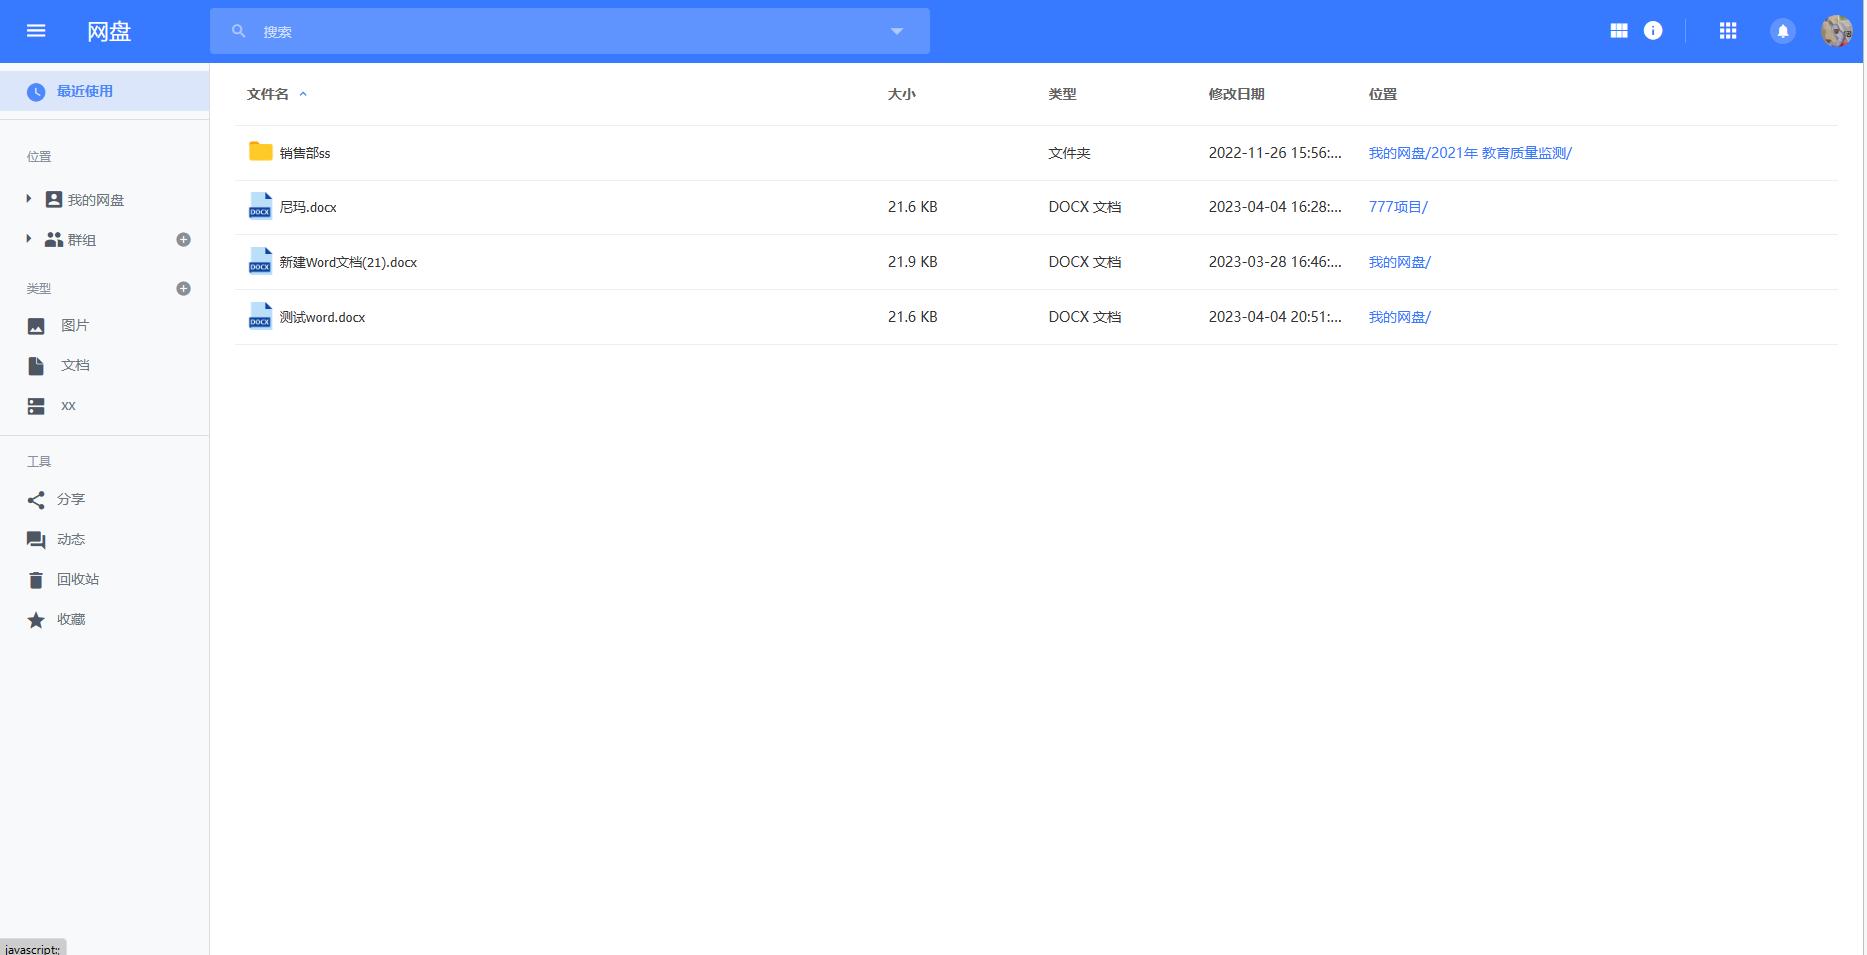The image size is (1867, 955).
Task: Follow the 我的网盘/2021年 教育质量监测/ link
Action: pos(1469,153)
